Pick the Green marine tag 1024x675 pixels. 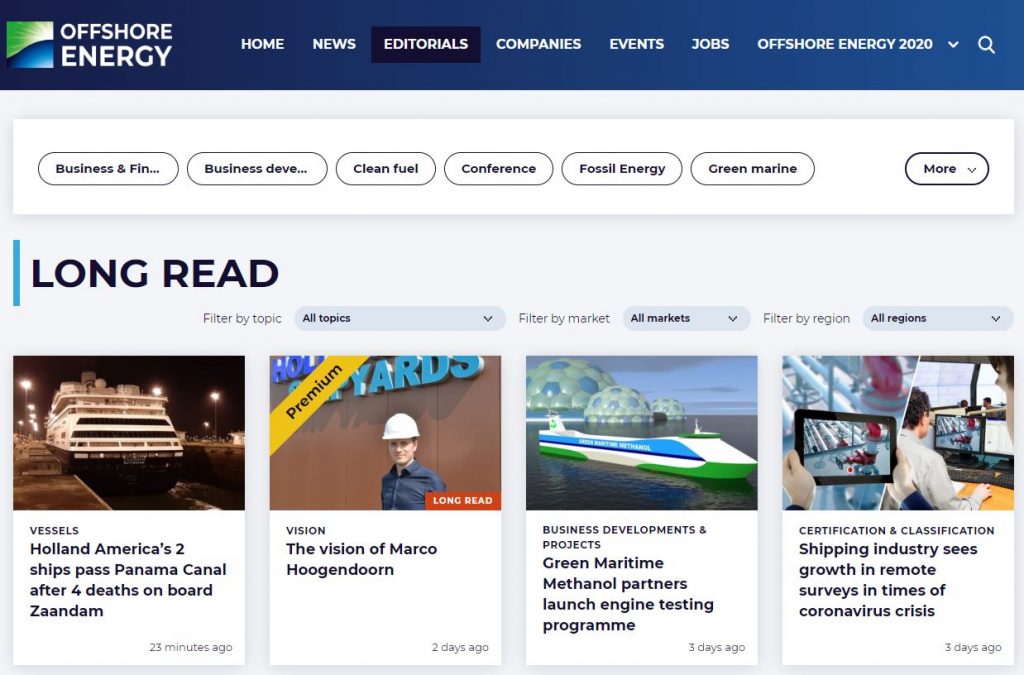pos(752,168)
